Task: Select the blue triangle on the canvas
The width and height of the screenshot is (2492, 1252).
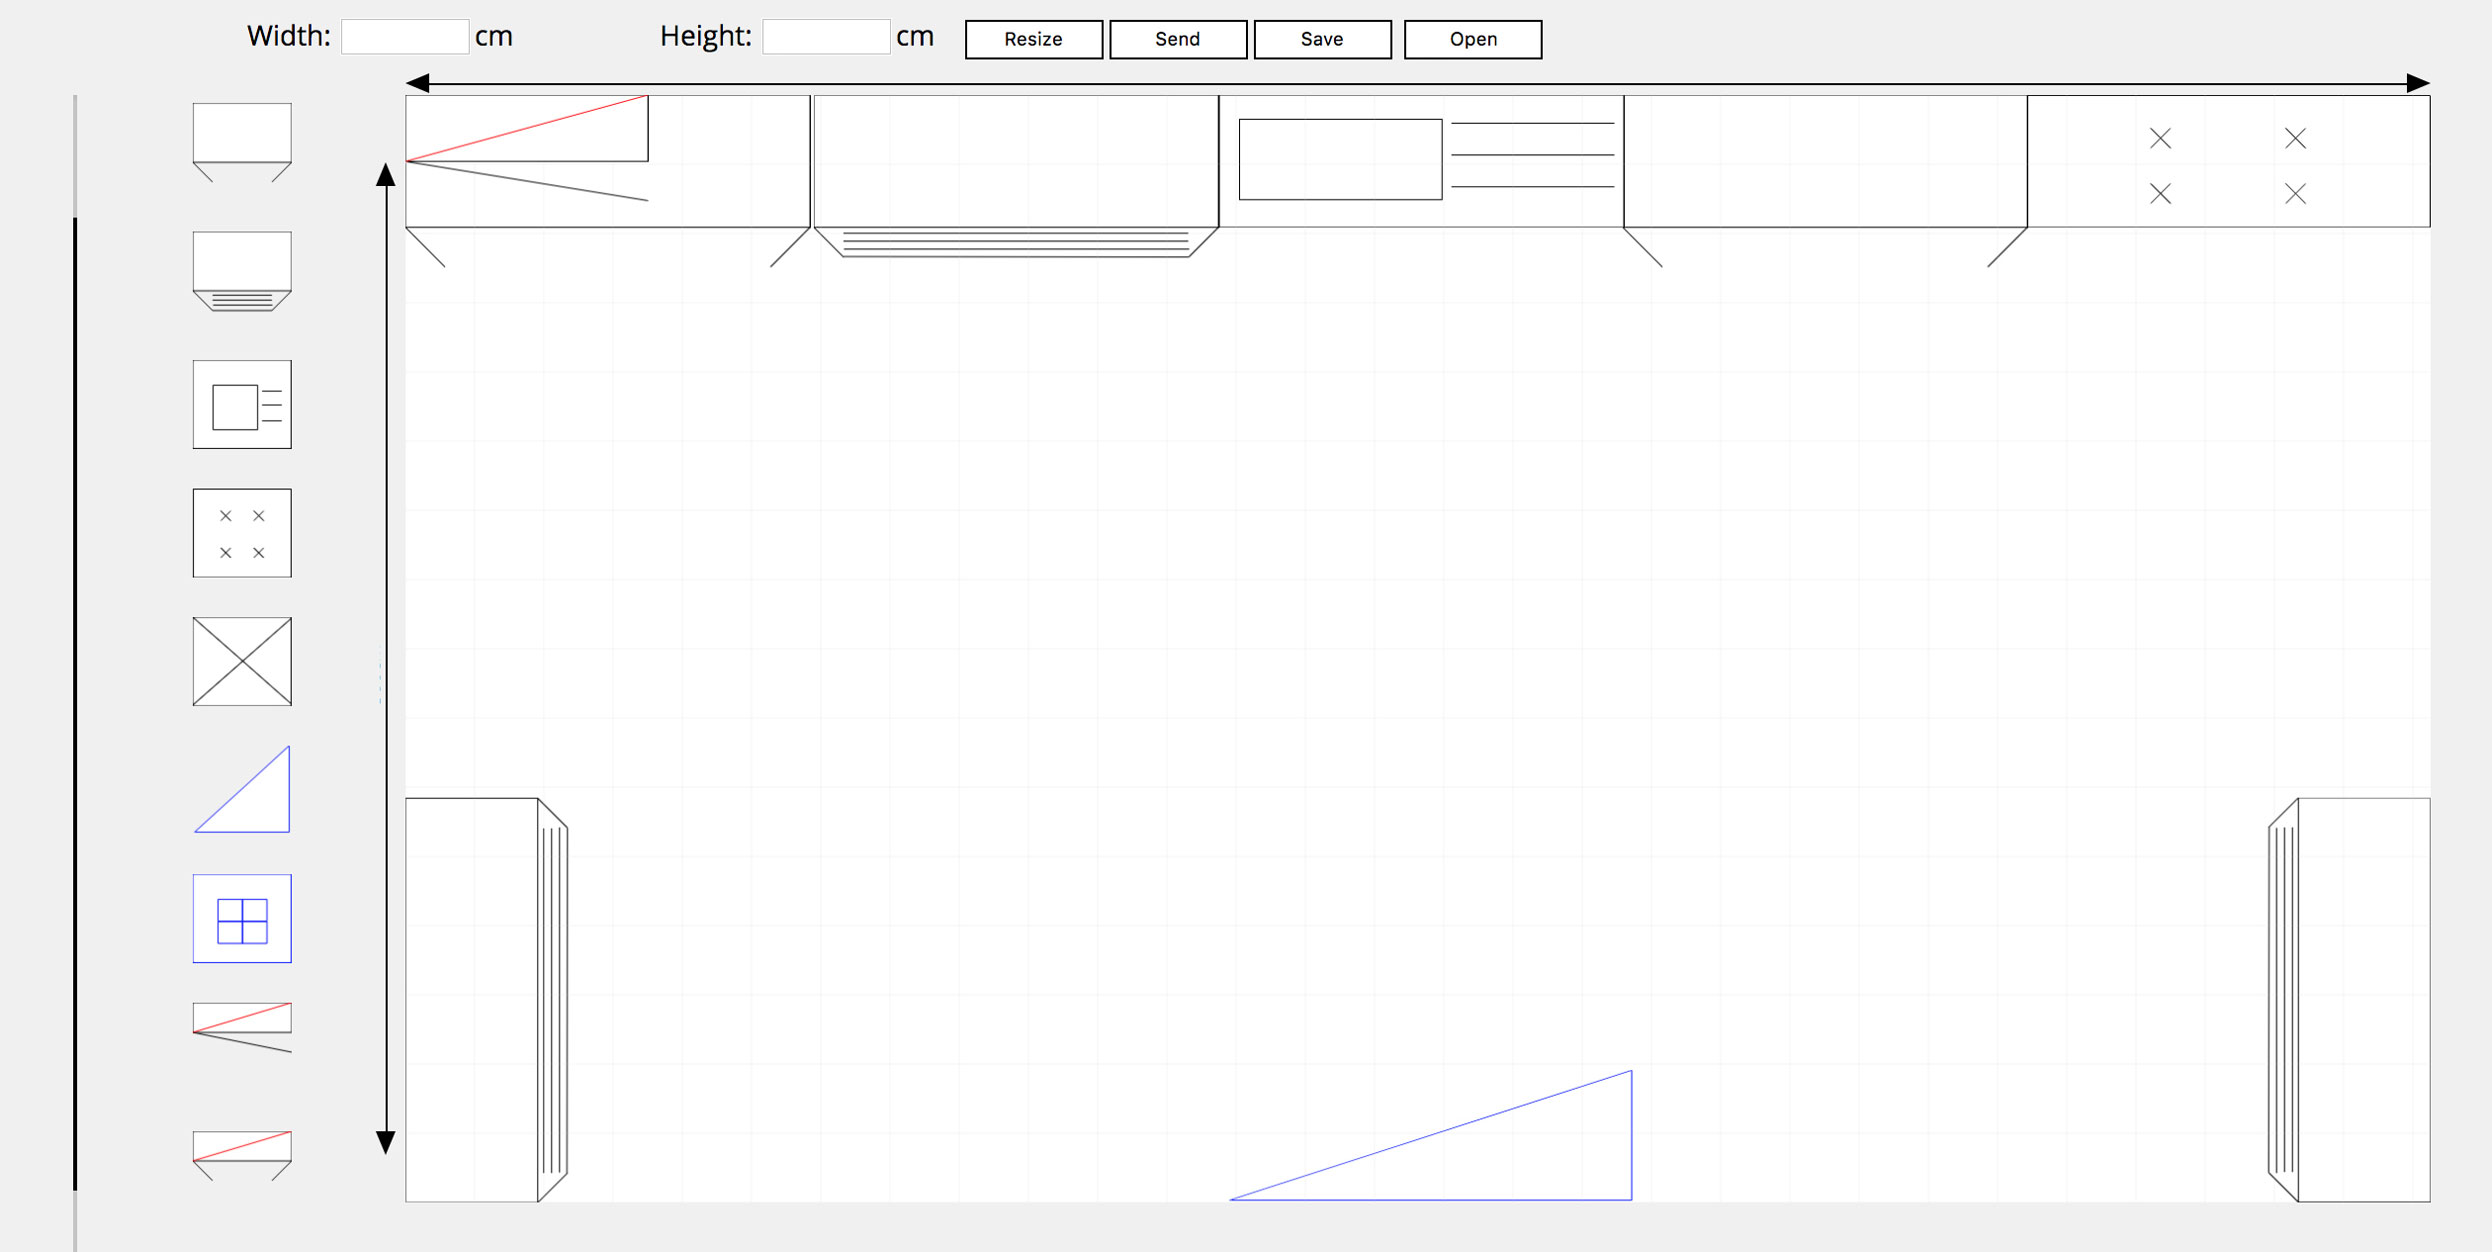Action: [1431, 1136]
